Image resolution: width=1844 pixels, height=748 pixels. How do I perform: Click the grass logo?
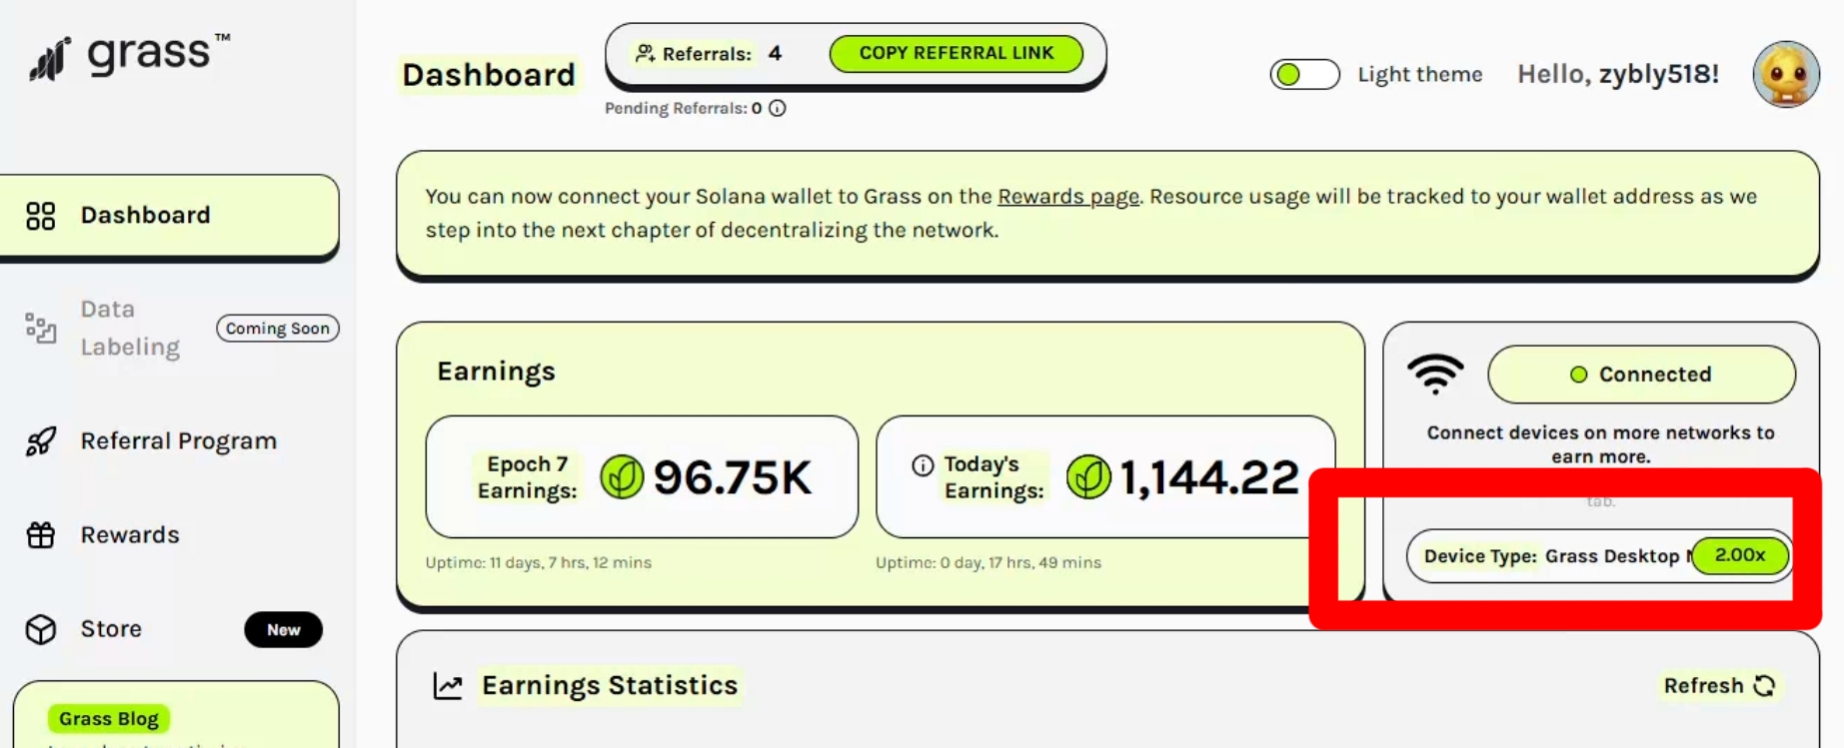pyautogui.click(x=129, y=57)
